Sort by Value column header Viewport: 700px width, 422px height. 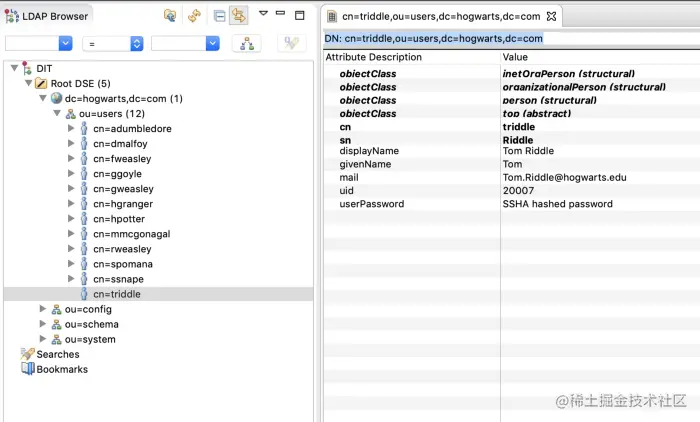pos(600,57)
